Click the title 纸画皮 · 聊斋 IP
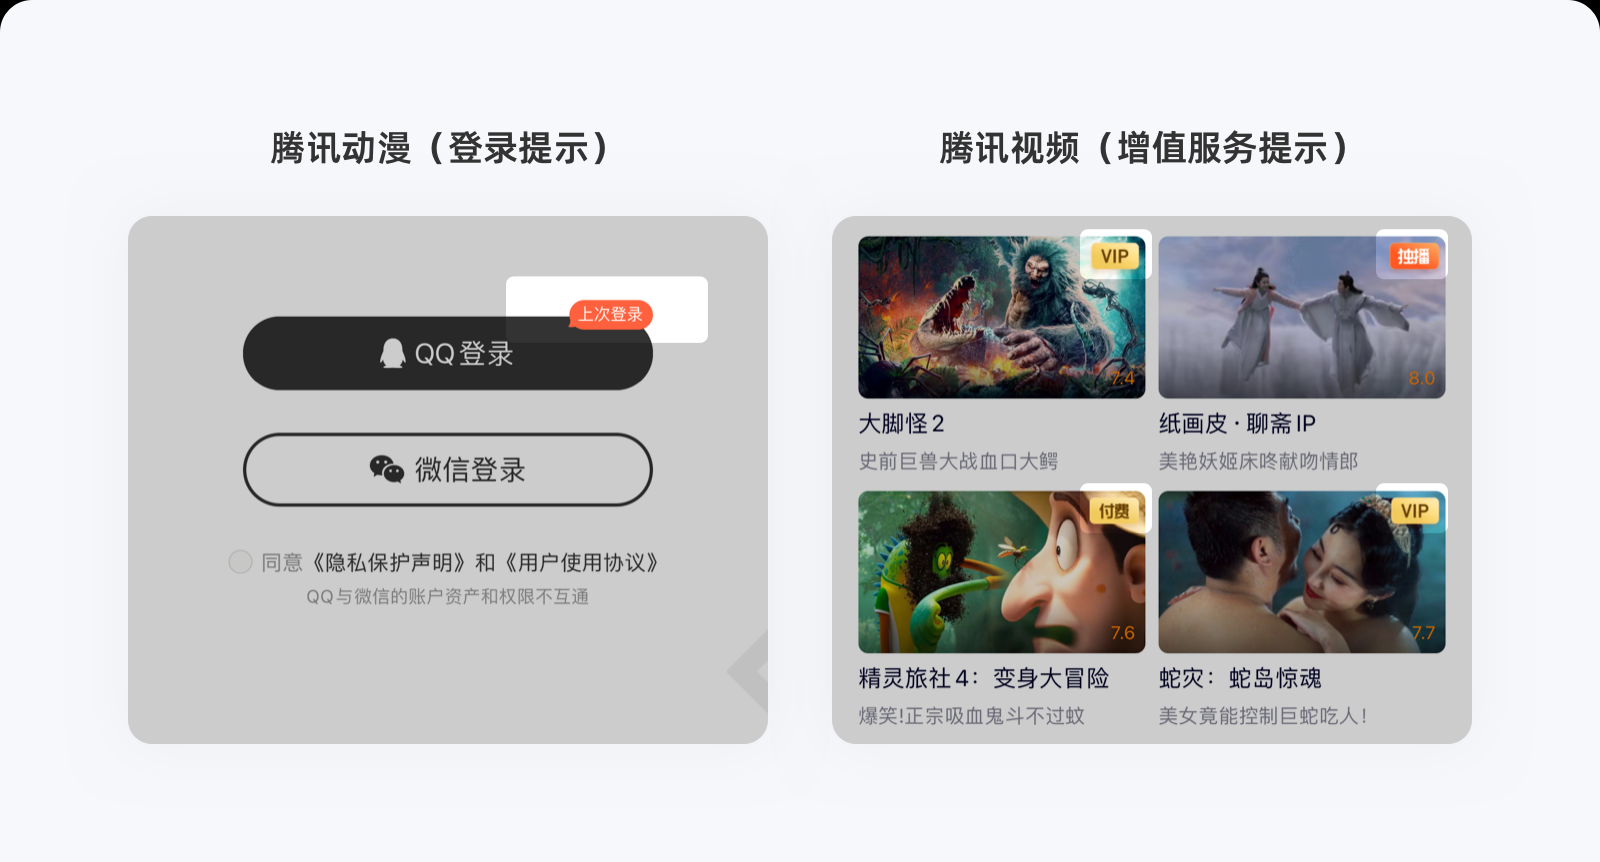This screenshot has width=1600, height=862. pos(1237,424)
